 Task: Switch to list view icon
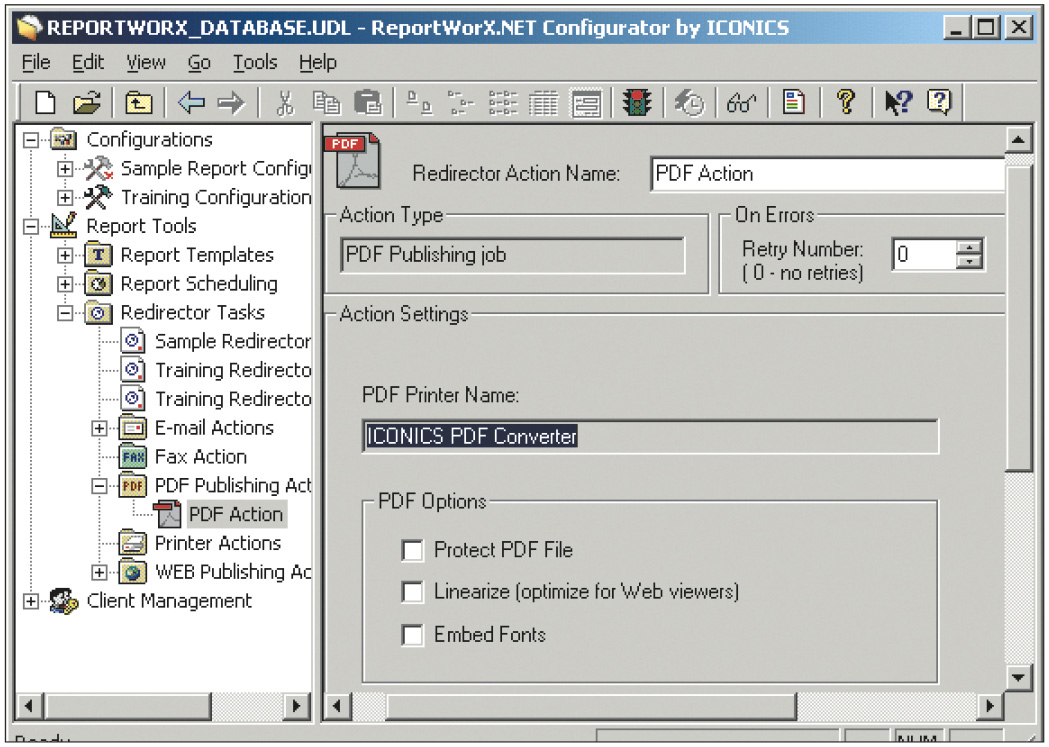[503, 103]
